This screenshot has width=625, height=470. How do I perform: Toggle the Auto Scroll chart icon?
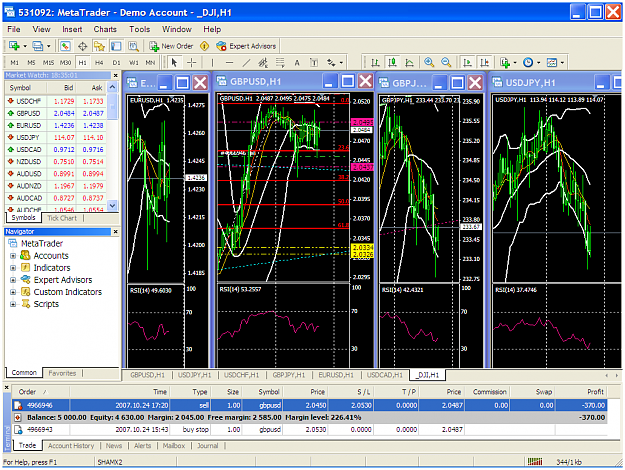[x=467, y=63]
